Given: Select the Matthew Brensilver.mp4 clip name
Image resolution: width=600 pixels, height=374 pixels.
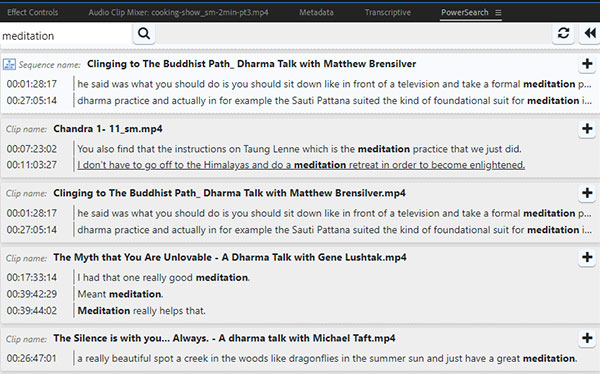Looking at the screenshot, I should [x=229, y=193].
